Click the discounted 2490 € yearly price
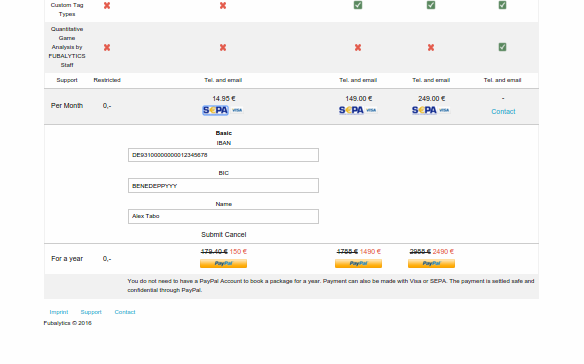The image size is (584, 364). pyautogui.click(x=443, y=252)
